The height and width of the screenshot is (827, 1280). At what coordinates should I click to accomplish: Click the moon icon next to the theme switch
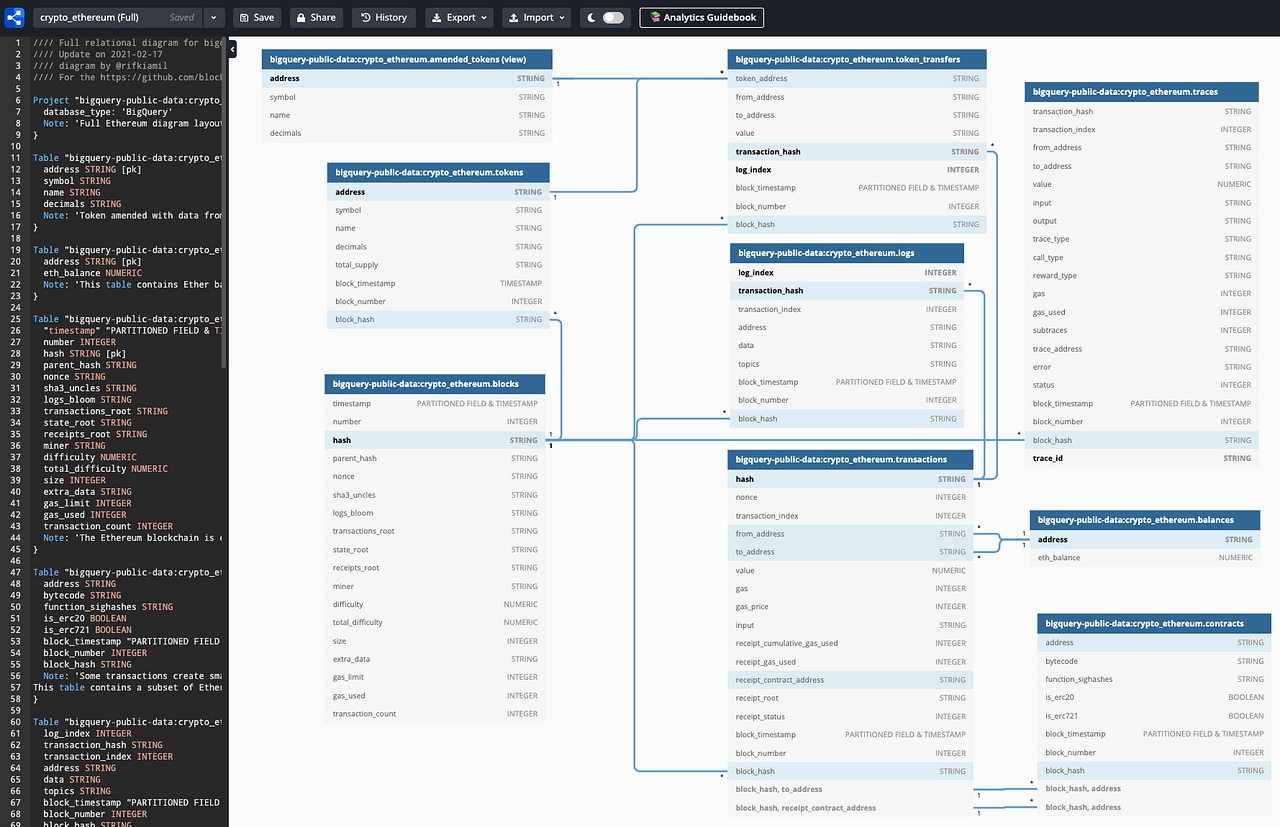(x=591, y=17)
